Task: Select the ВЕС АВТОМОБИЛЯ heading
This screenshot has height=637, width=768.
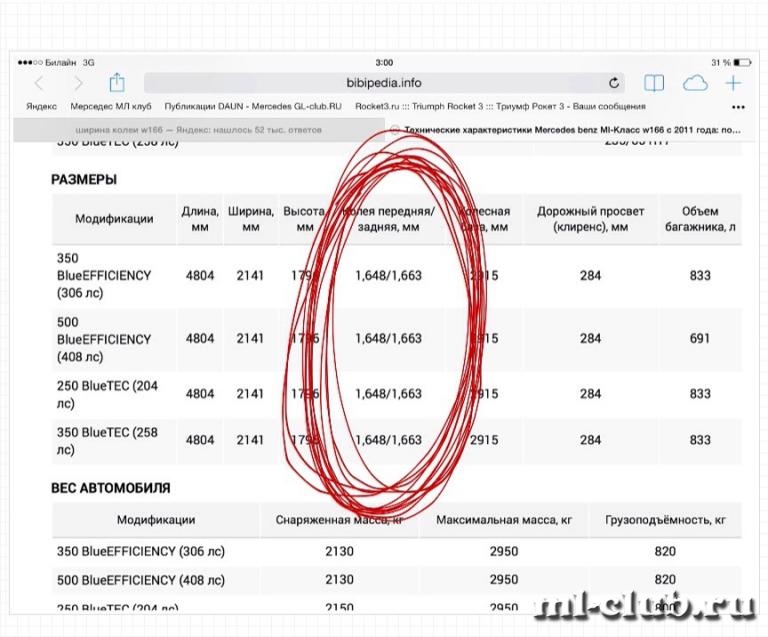Action: click(111, 488)
